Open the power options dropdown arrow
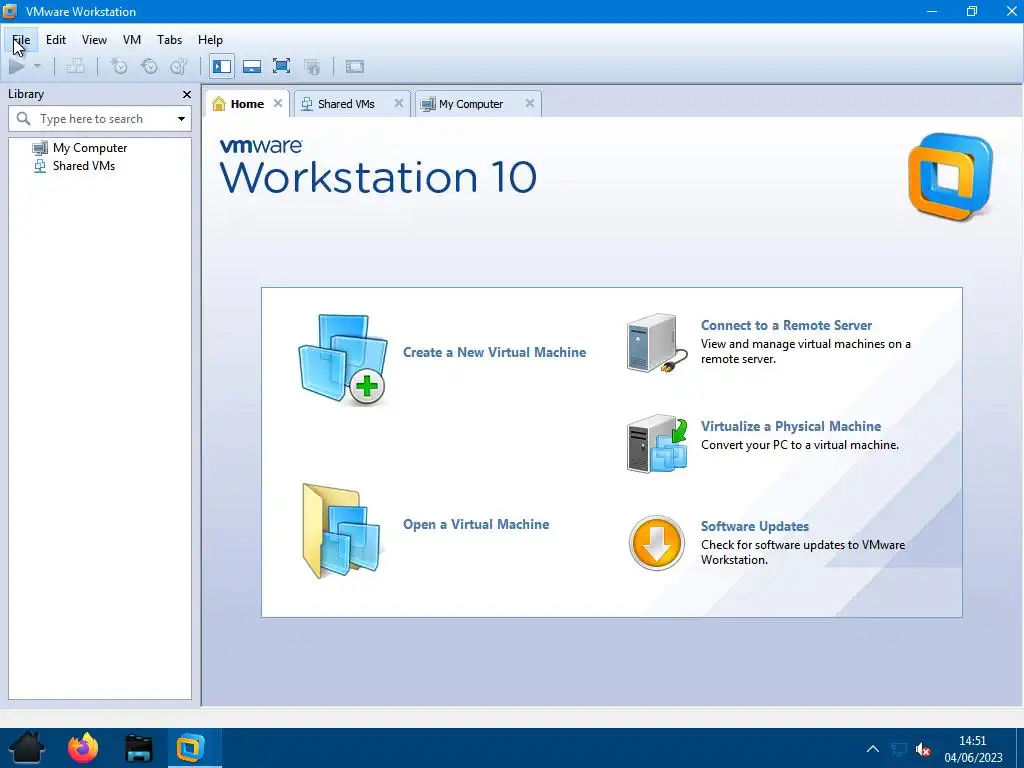This screenshot has height=768, width=1024. 37,66
